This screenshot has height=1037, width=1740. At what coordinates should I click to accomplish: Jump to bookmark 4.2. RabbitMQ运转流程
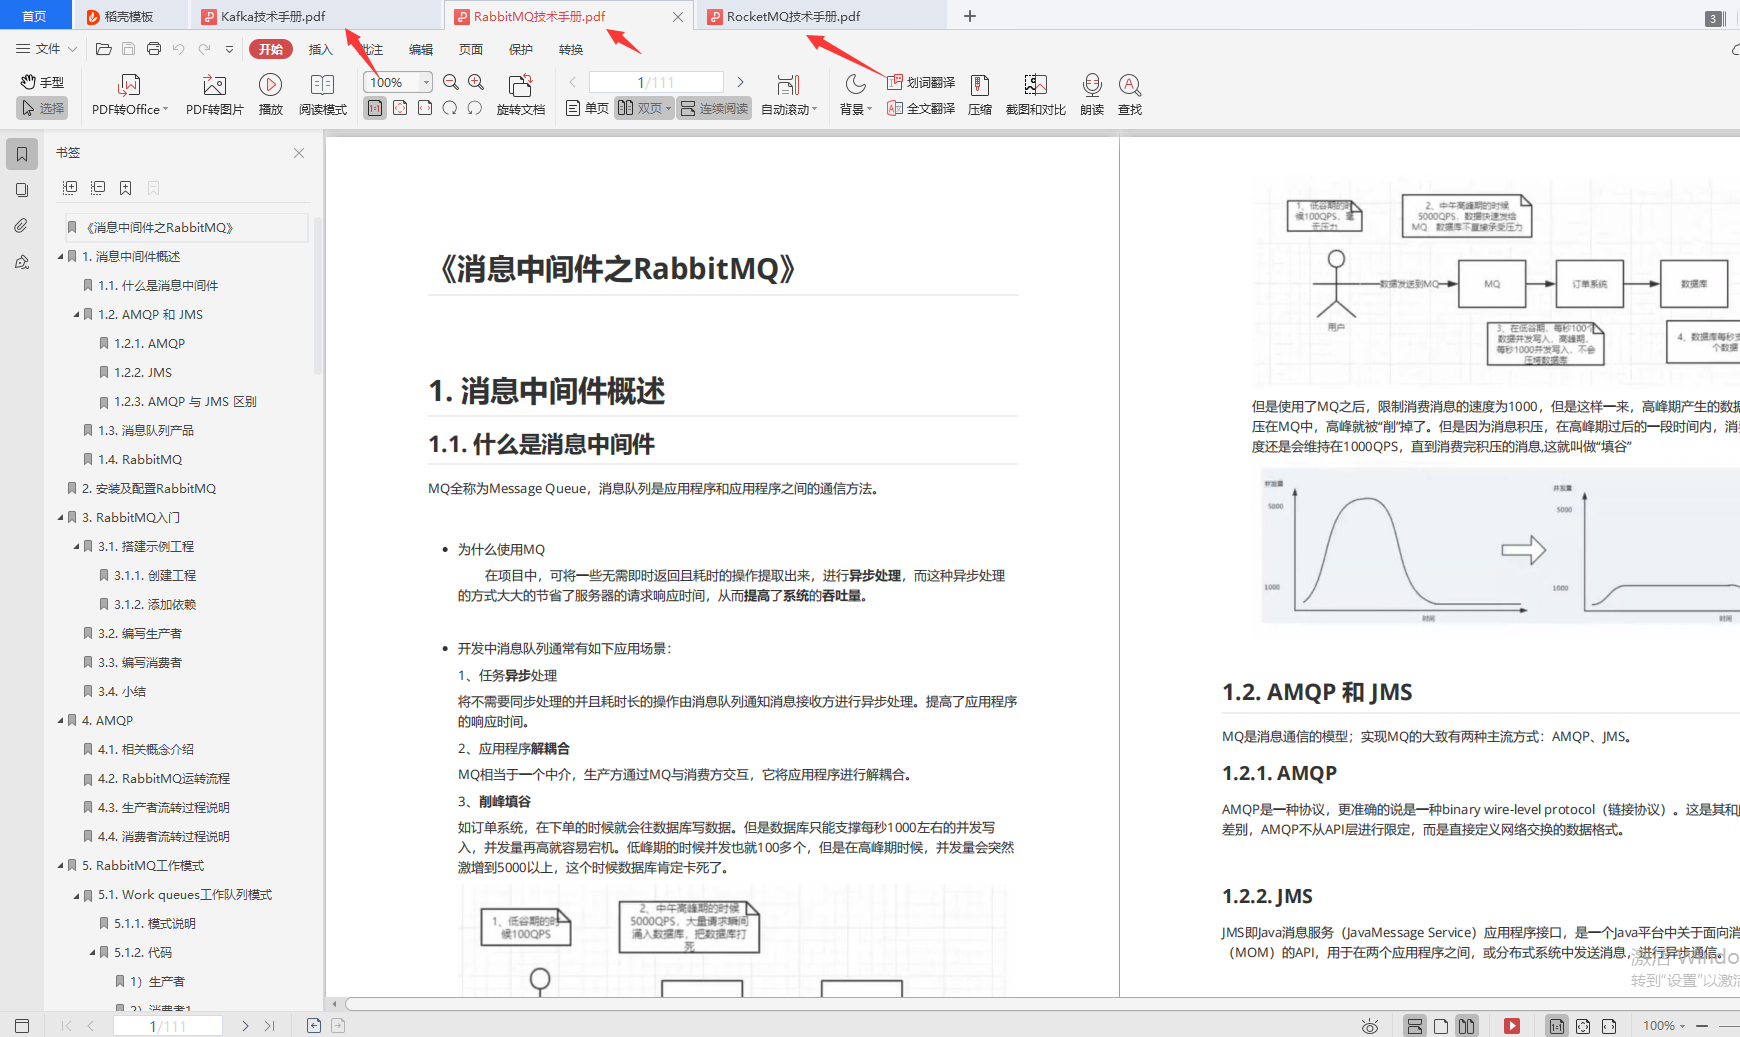(x=163, y=778)
